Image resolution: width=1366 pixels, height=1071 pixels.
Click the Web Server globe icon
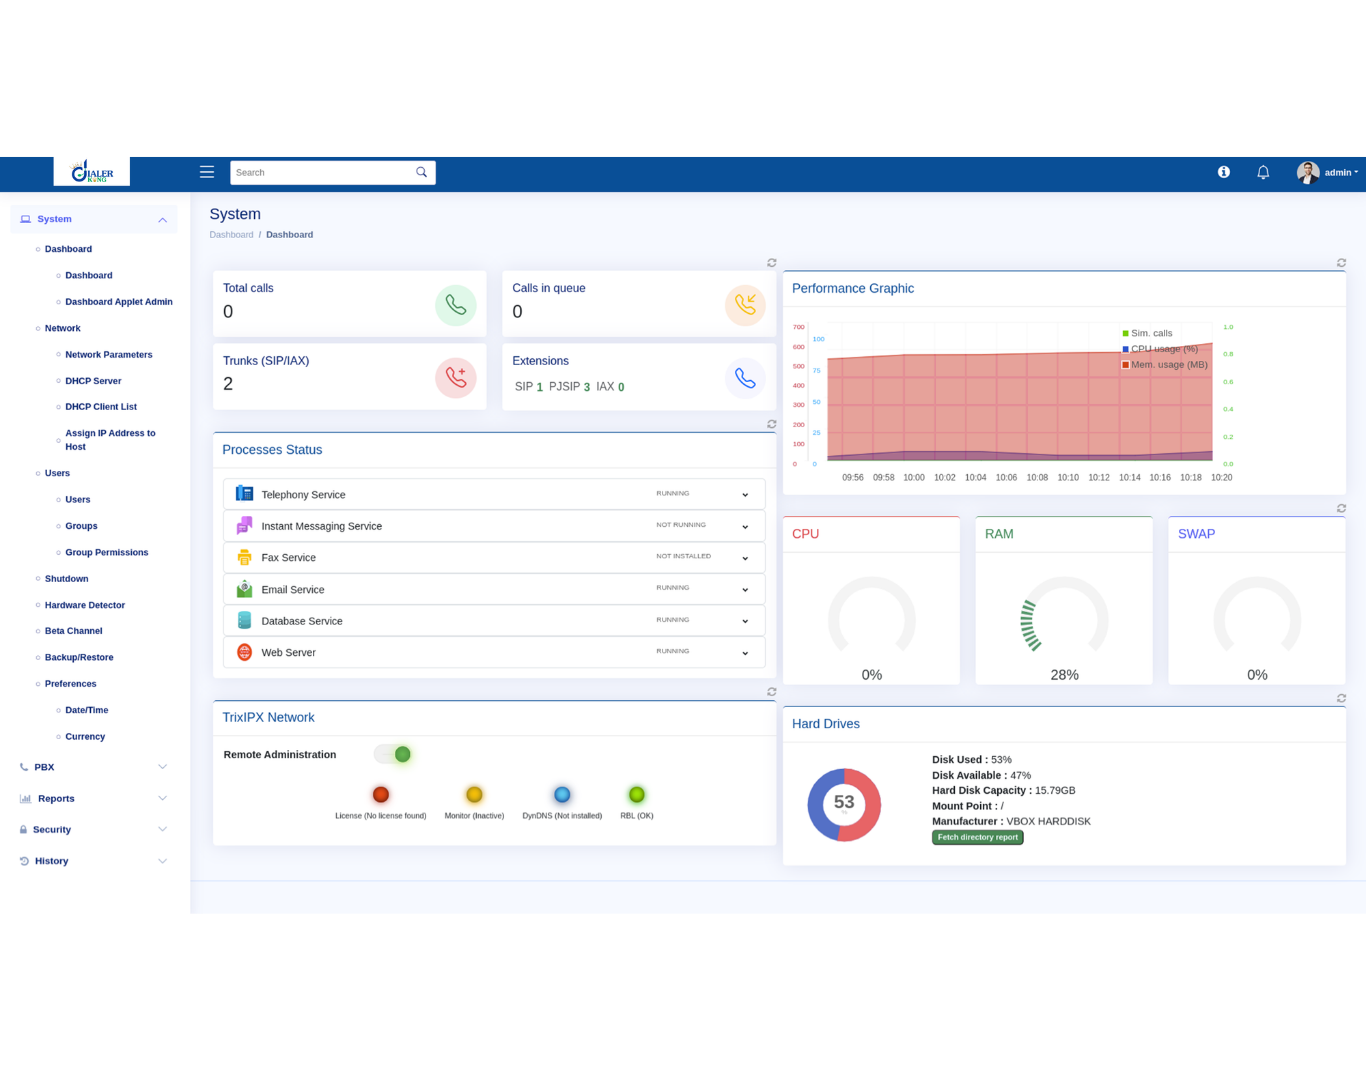[x=244, y=652]
